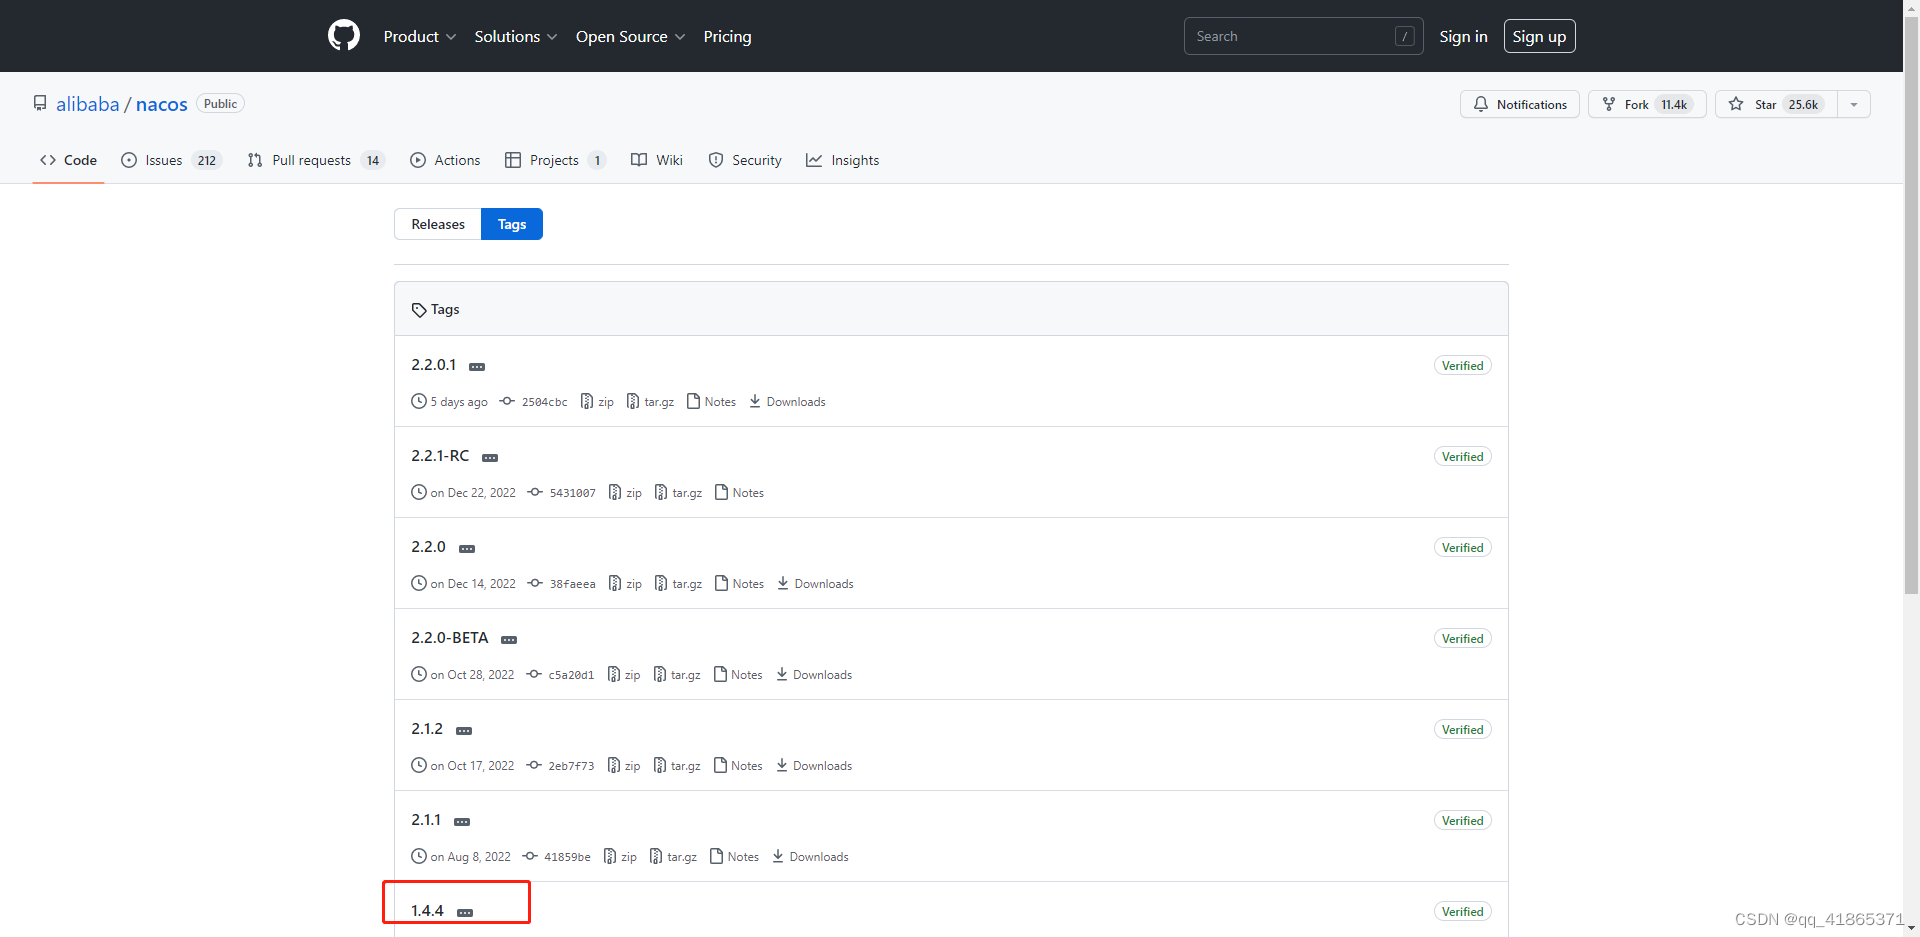Viewport: 1920px width, 937px height.
Task: Open the Open Source dropdown
Action: pyautogui.click(x=631, y=36)
